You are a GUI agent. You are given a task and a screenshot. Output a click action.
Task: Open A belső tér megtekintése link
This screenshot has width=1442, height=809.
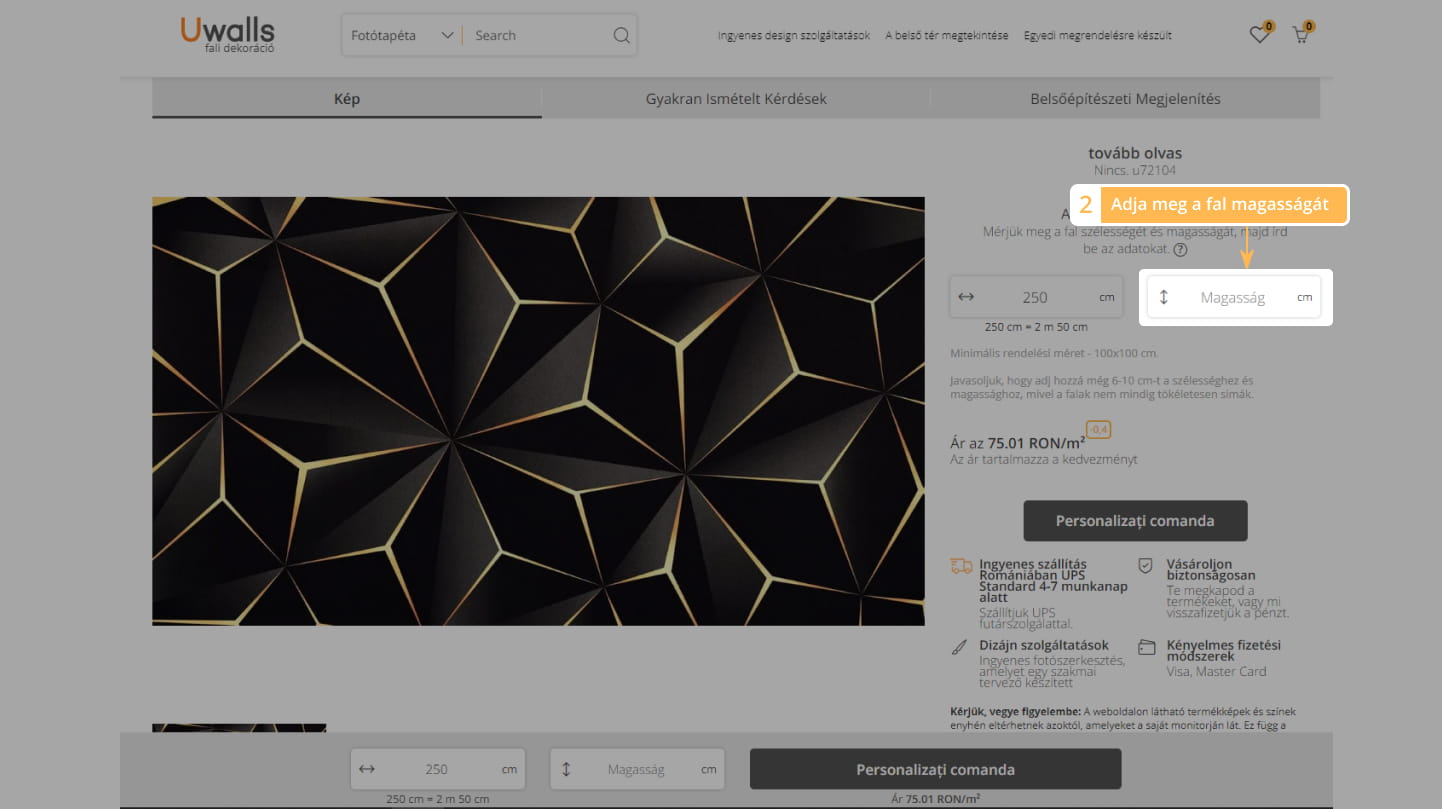(x=946, y=36)
